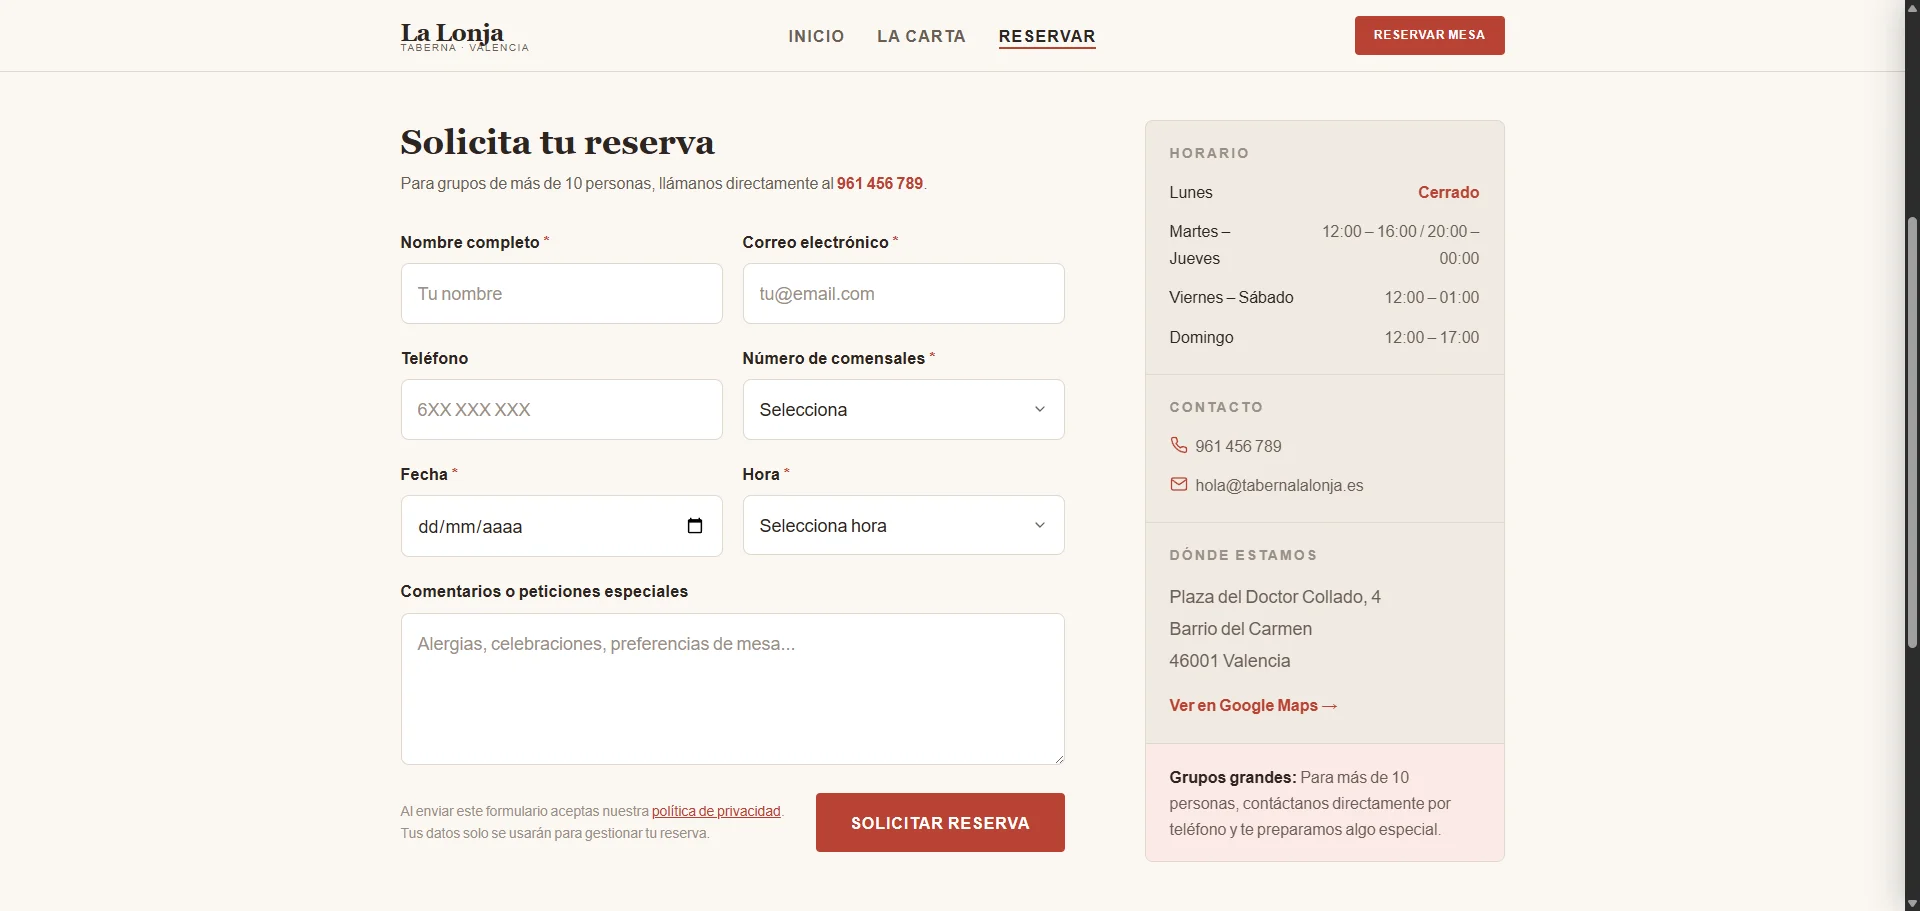Click the 961 456 789 contact phone number
Image resolution: width=1920 pixels, height=911 pixels.
point(1238,446)
